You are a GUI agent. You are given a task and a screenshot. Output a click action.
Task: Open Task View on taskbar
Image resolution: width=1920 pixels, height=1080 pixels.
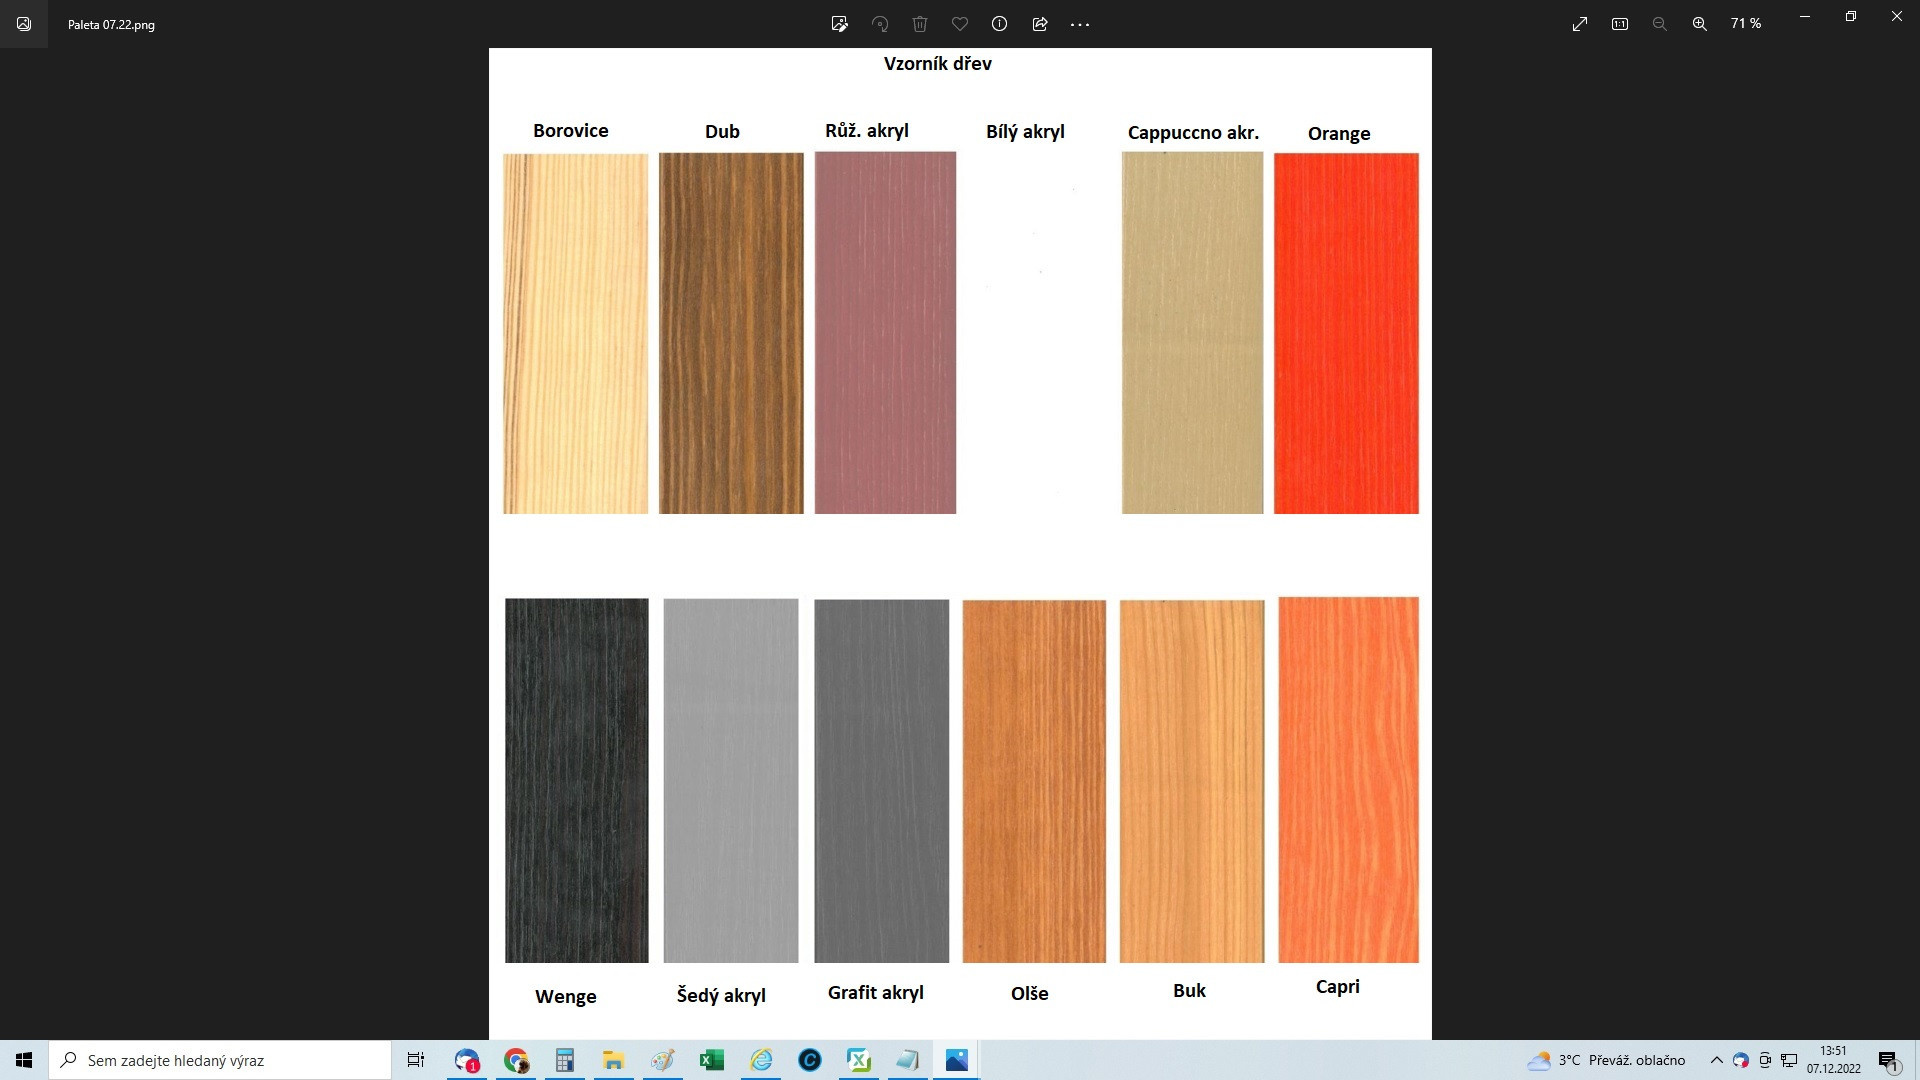[416, 1060]
